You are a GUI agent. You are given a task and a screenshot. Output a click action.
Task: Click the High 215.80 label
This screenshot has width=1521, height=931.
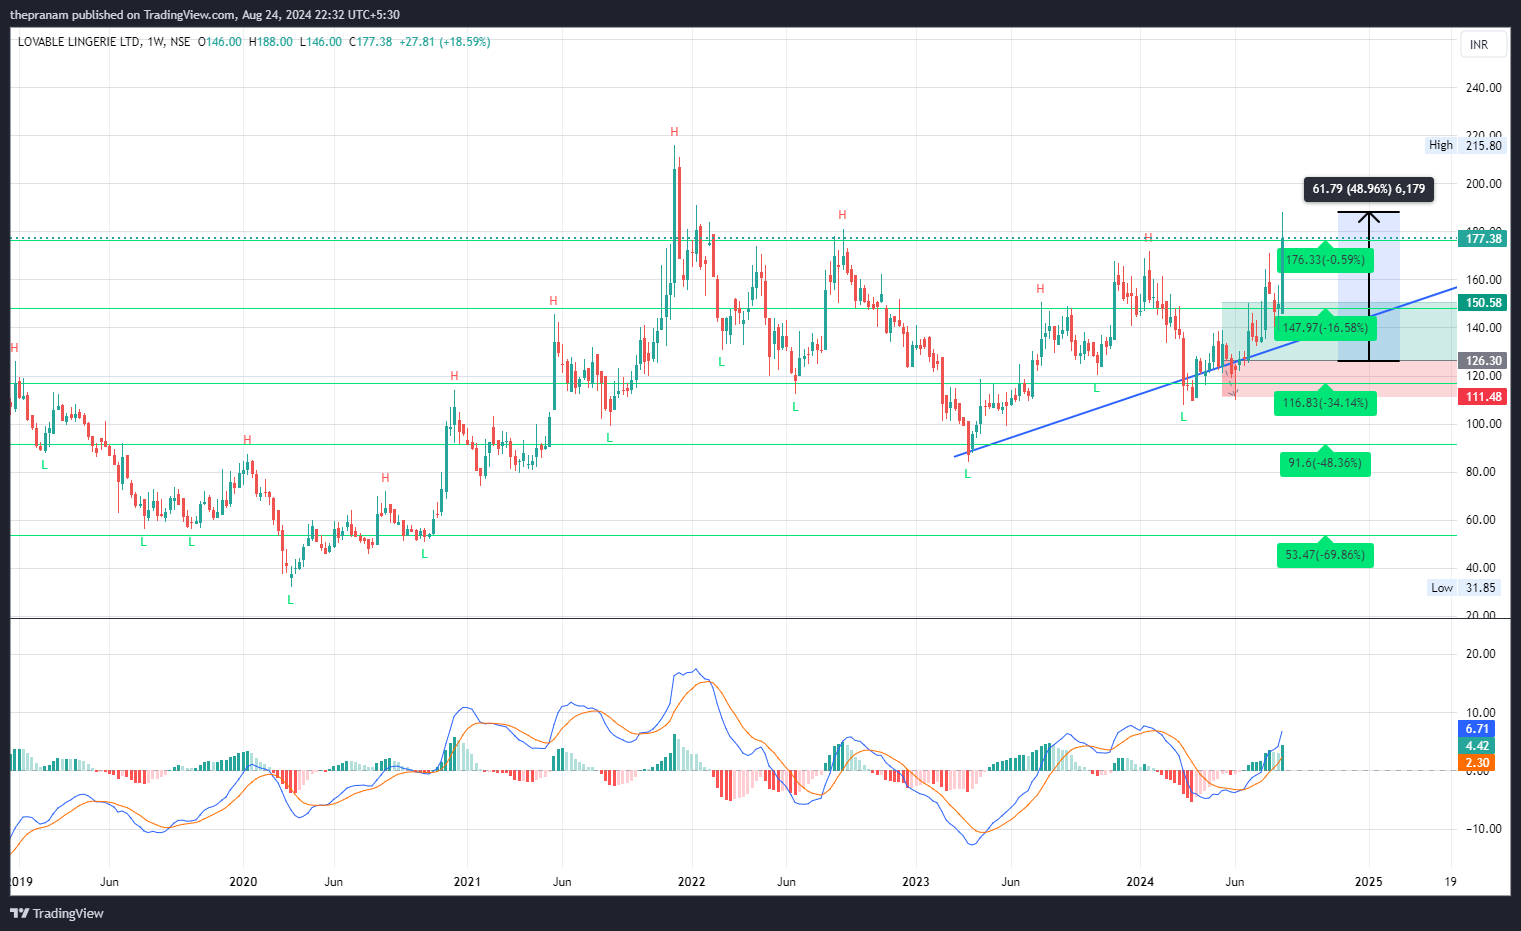(x=1465, y=145)
